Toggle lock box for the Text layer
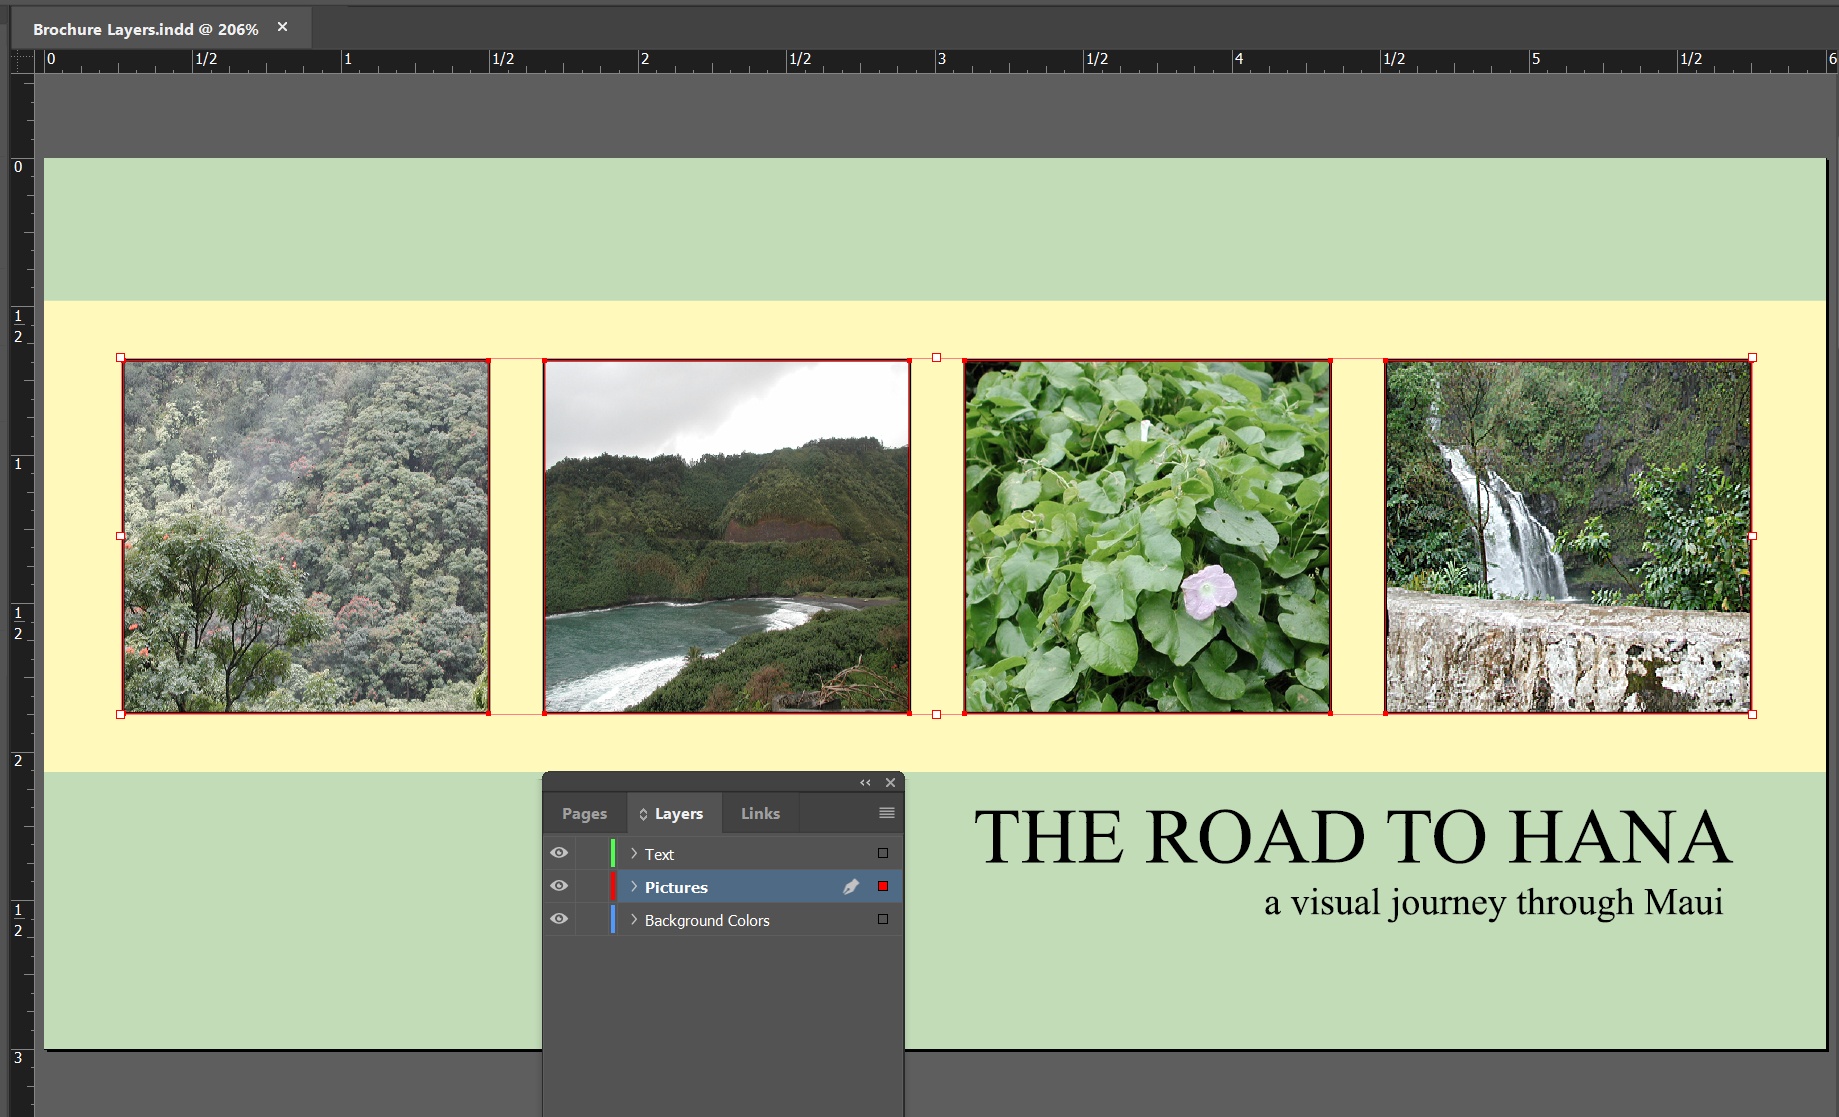The image size is (1839, 1117). [x=592, y=853]
